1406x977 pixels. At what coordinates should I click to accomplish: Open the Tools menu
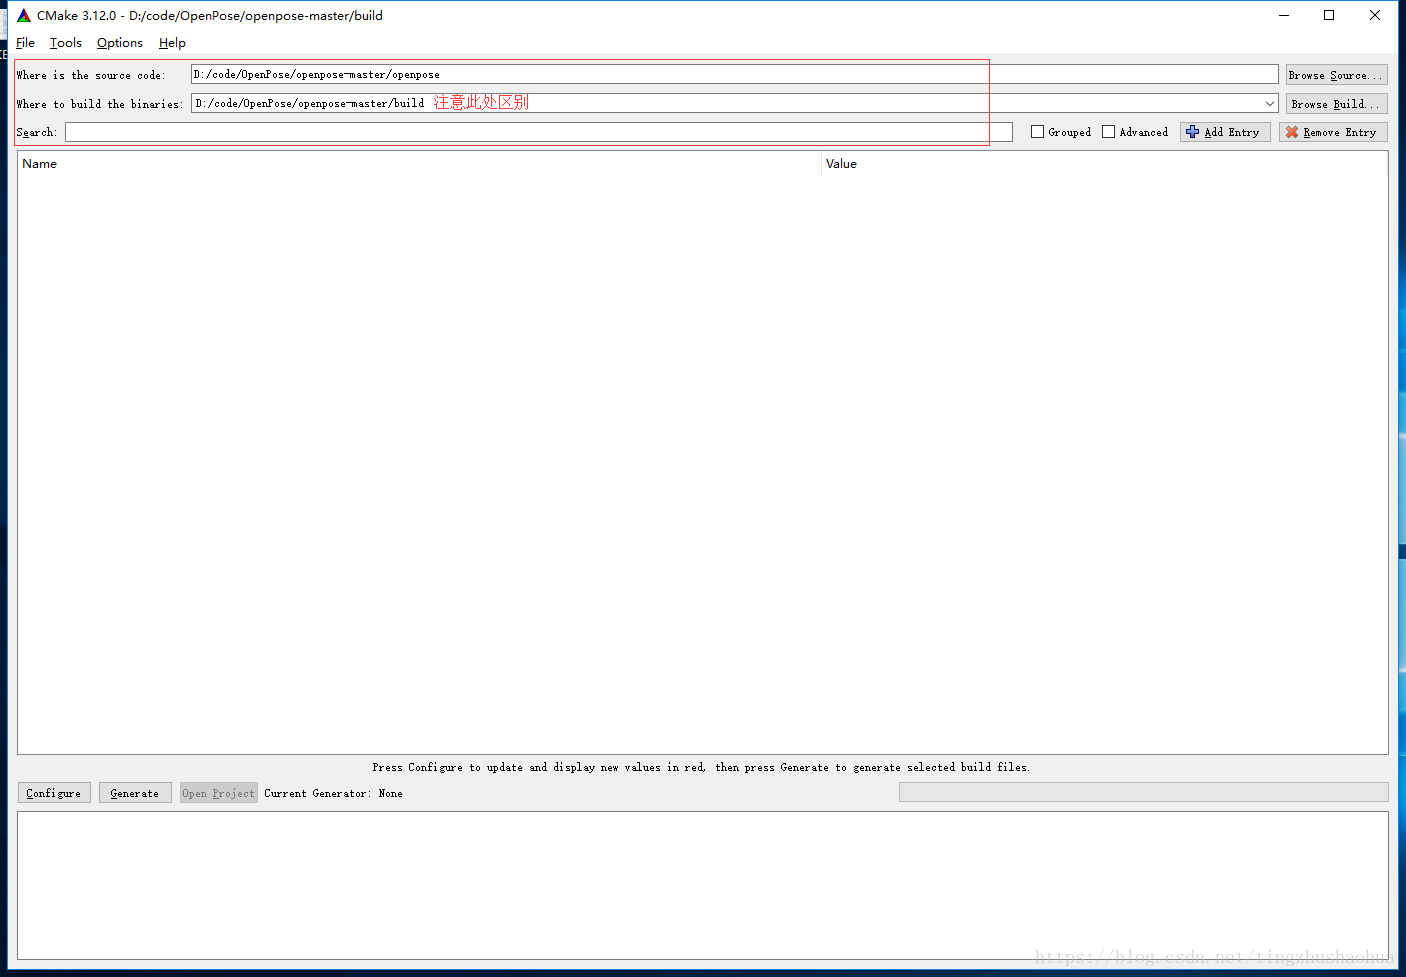pos(66,43)
